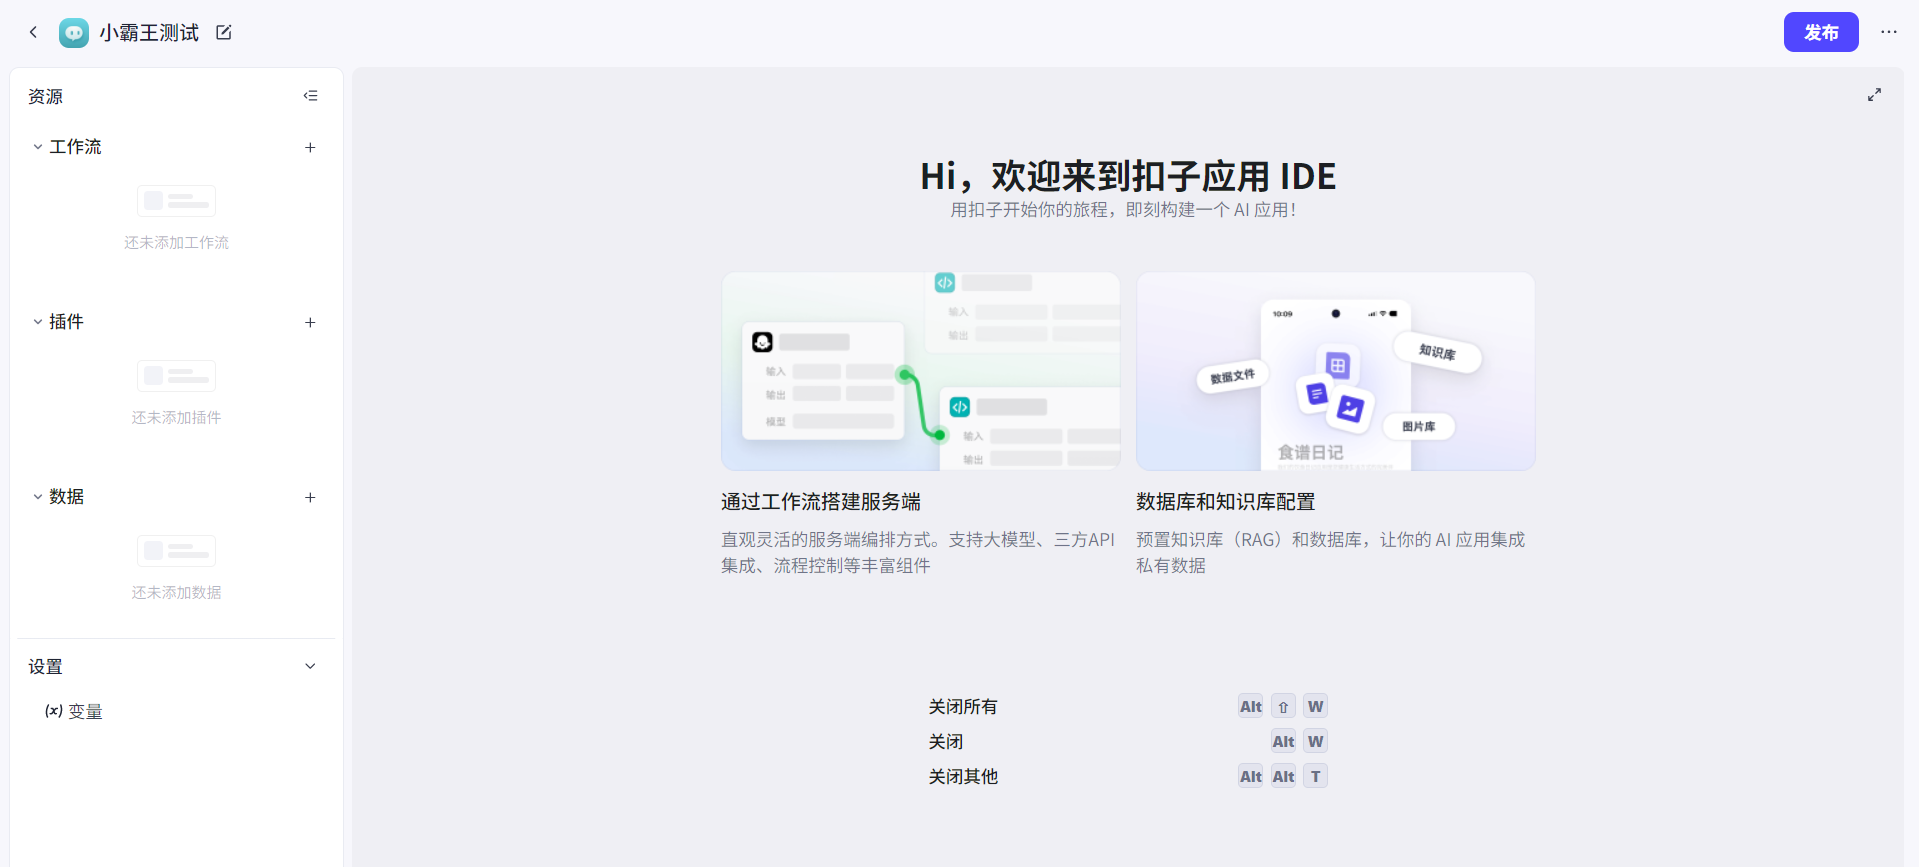Click the 小霸王测试 app avatar icon
Viewport: 1919px width, 867px height.
pyautogui.click(x=74, y=33)
